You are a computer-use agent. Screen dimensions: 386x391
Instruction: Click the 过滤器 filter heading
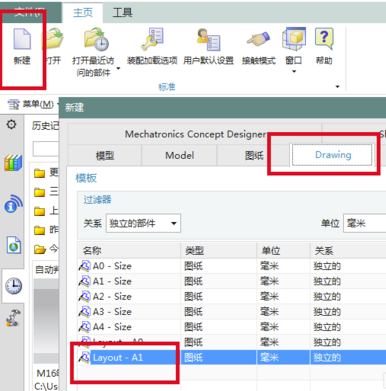[x=97, y=200]
